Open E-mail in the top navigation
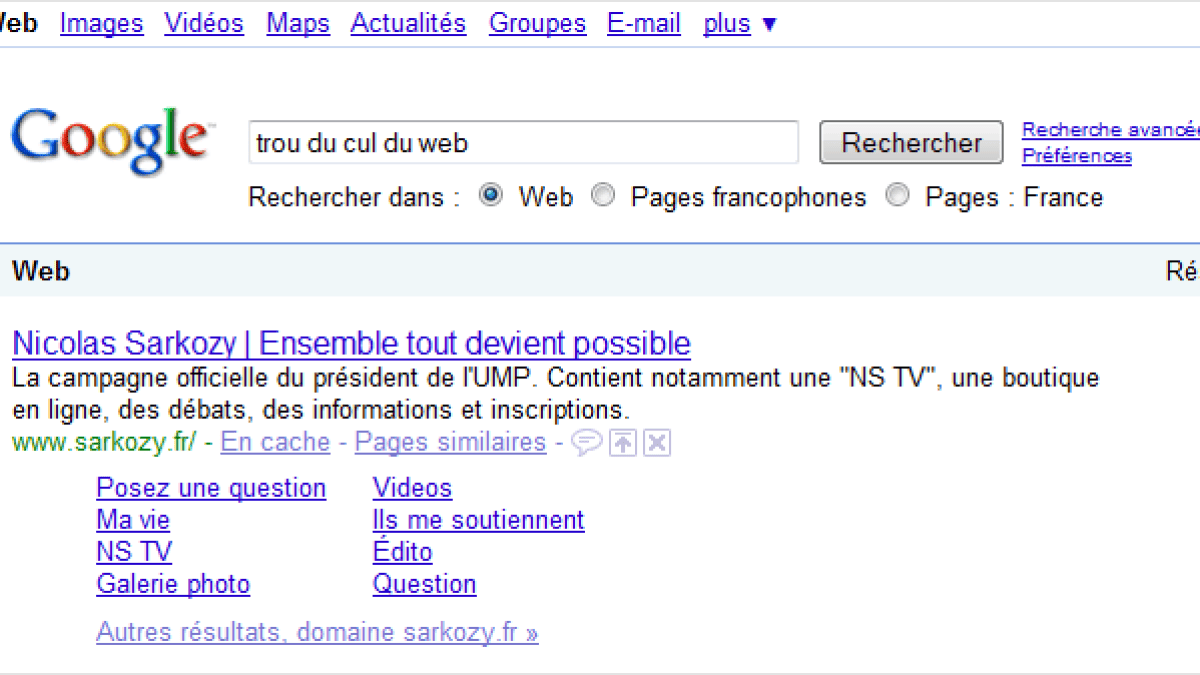 point(644,23)
